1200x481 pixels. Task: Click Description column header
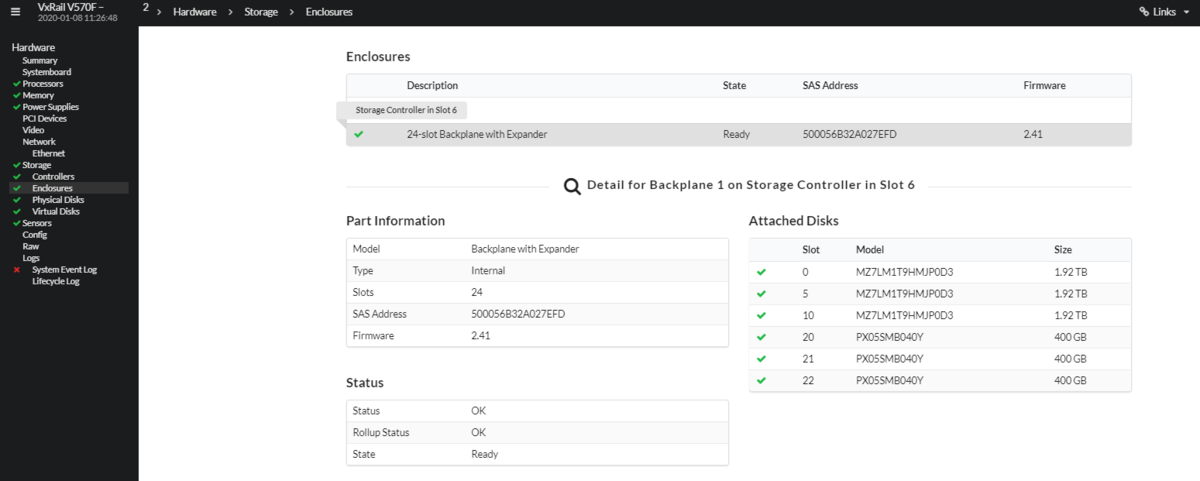coord(432,86)
